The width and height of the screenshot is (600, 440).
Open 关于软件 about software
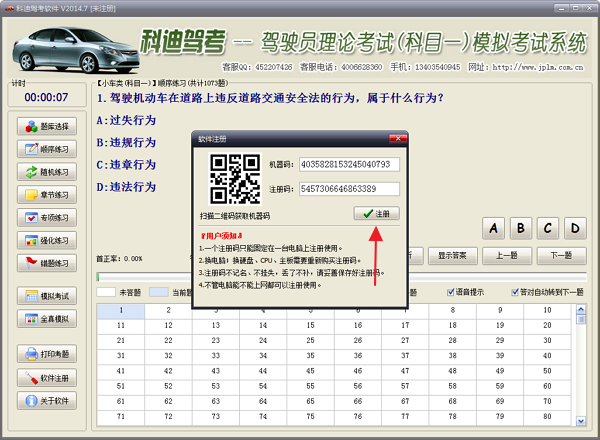click(47, 401)
